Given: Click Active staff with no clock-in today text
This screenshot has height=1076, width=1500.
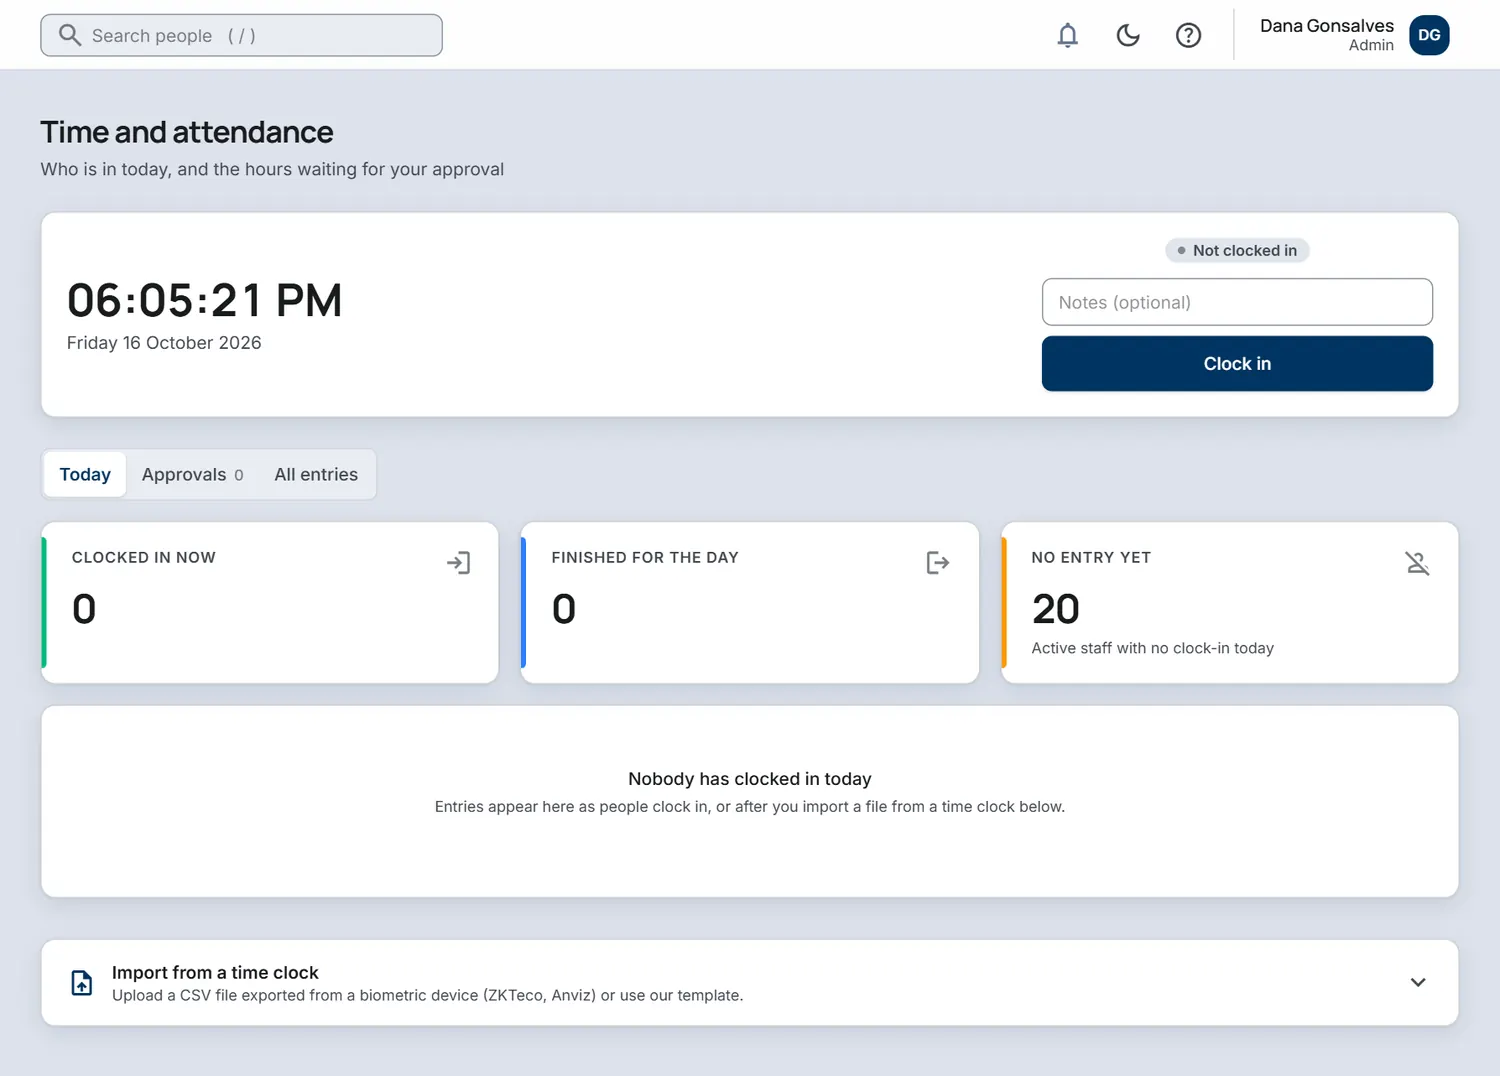Looking at the screenshot, I should (x=1153, y=648).
